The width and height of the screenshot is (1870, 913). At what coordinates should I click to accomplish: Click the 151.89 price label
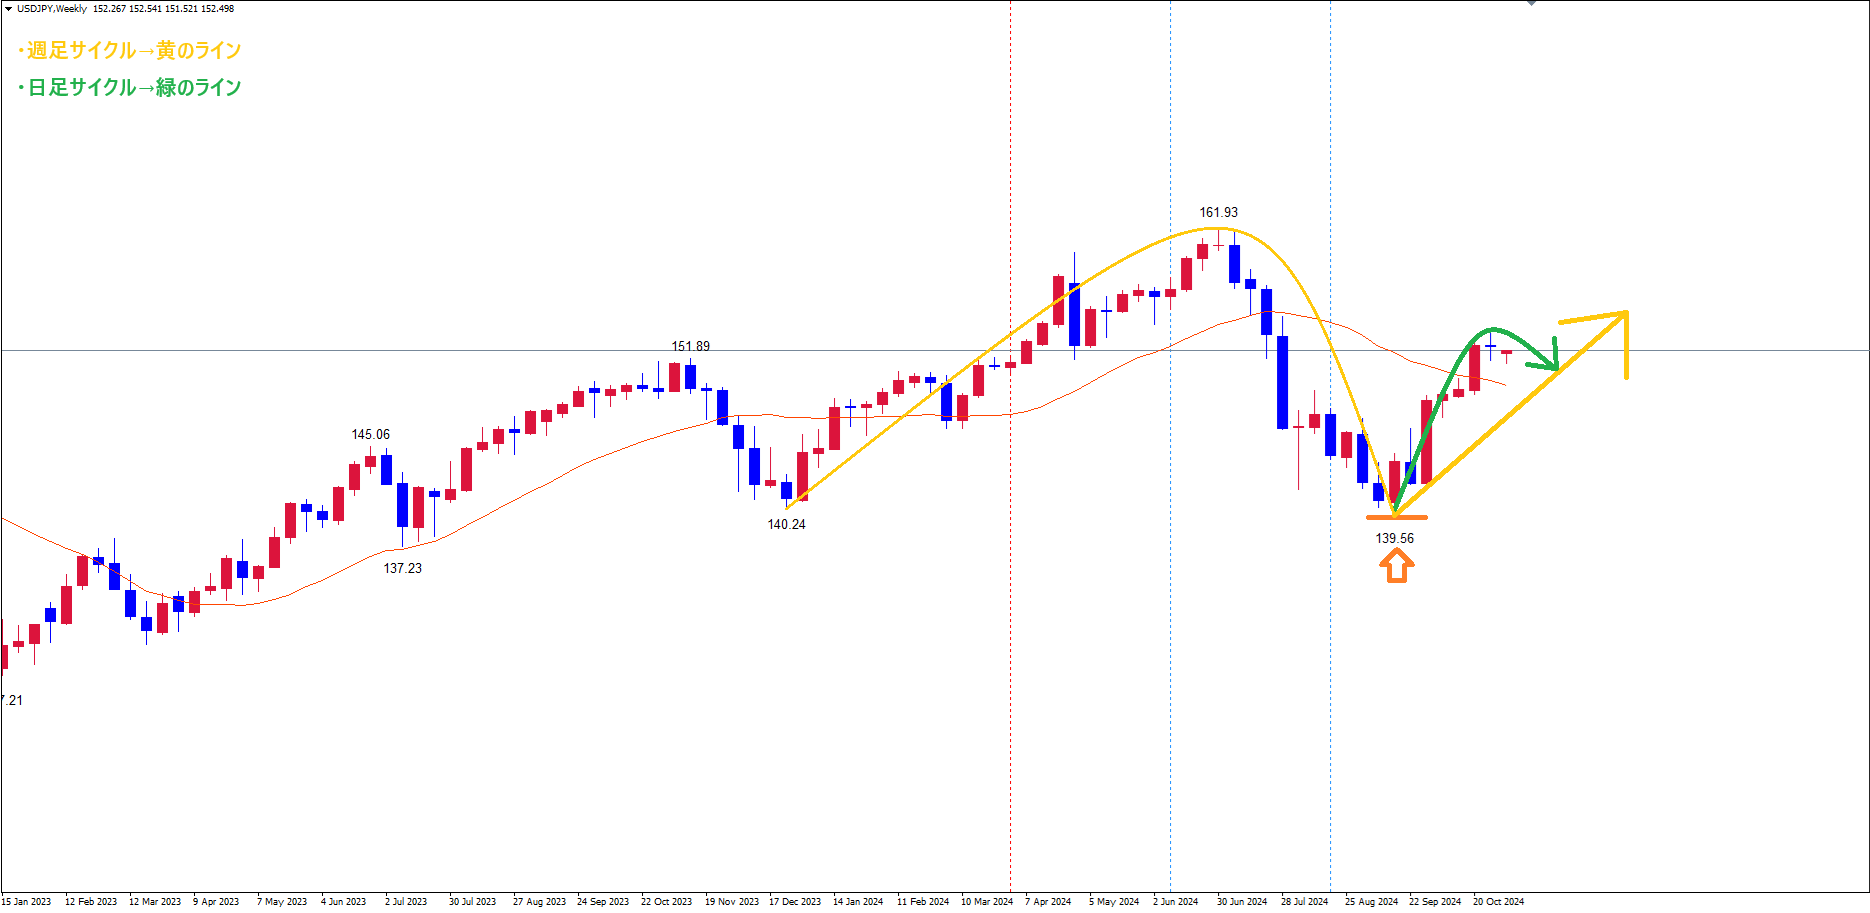click(690, 346)
